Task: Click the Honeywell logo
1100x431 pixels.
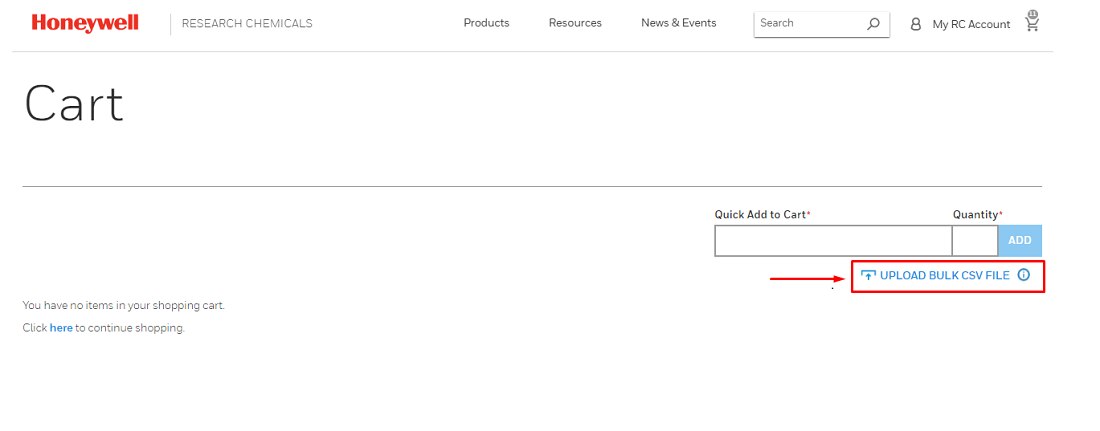Action: [x=85, y=23]
